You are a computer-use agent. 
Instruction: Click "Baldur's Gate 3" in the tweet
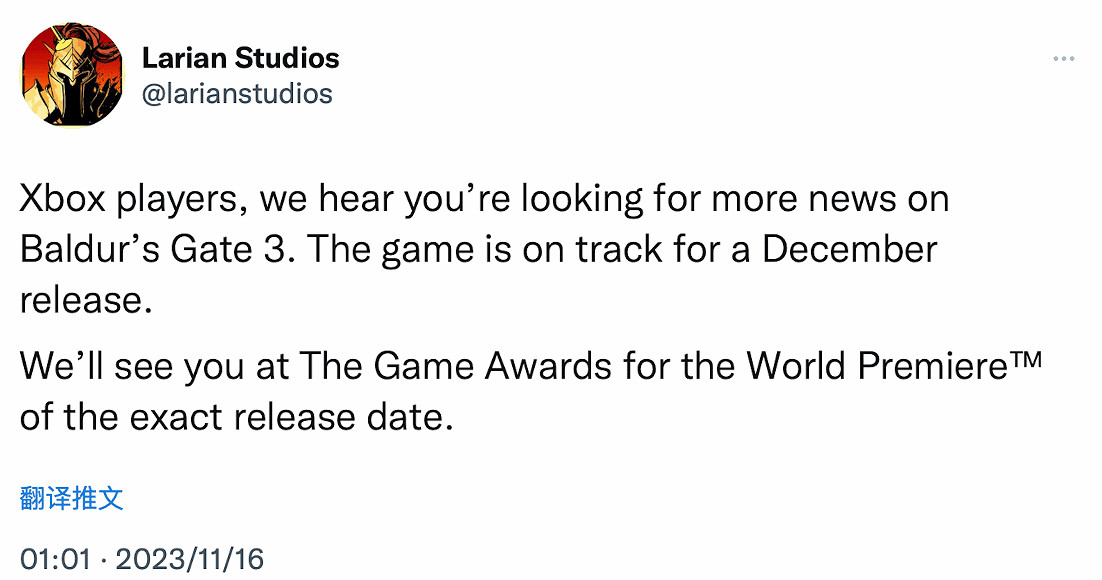[155, 248]
